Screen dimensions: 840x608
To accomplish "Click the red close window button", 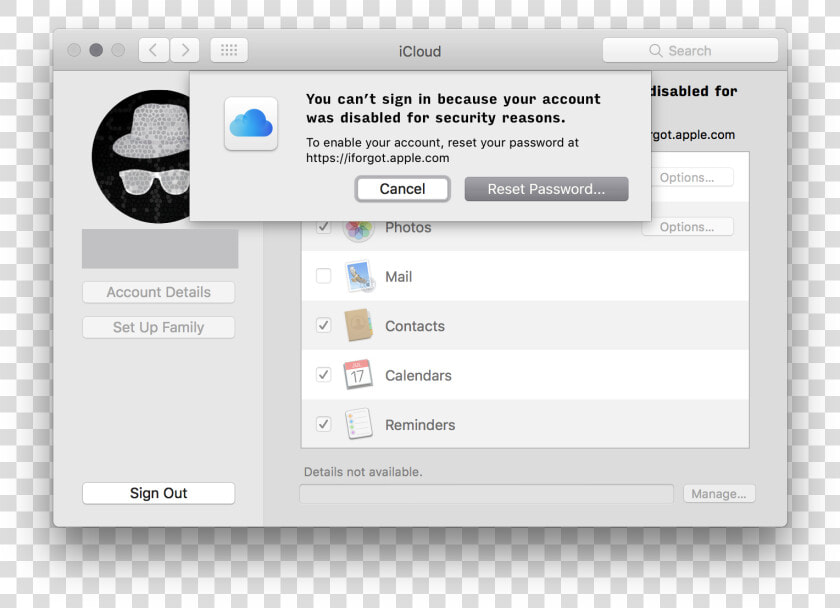I will [x=74, y=50].
